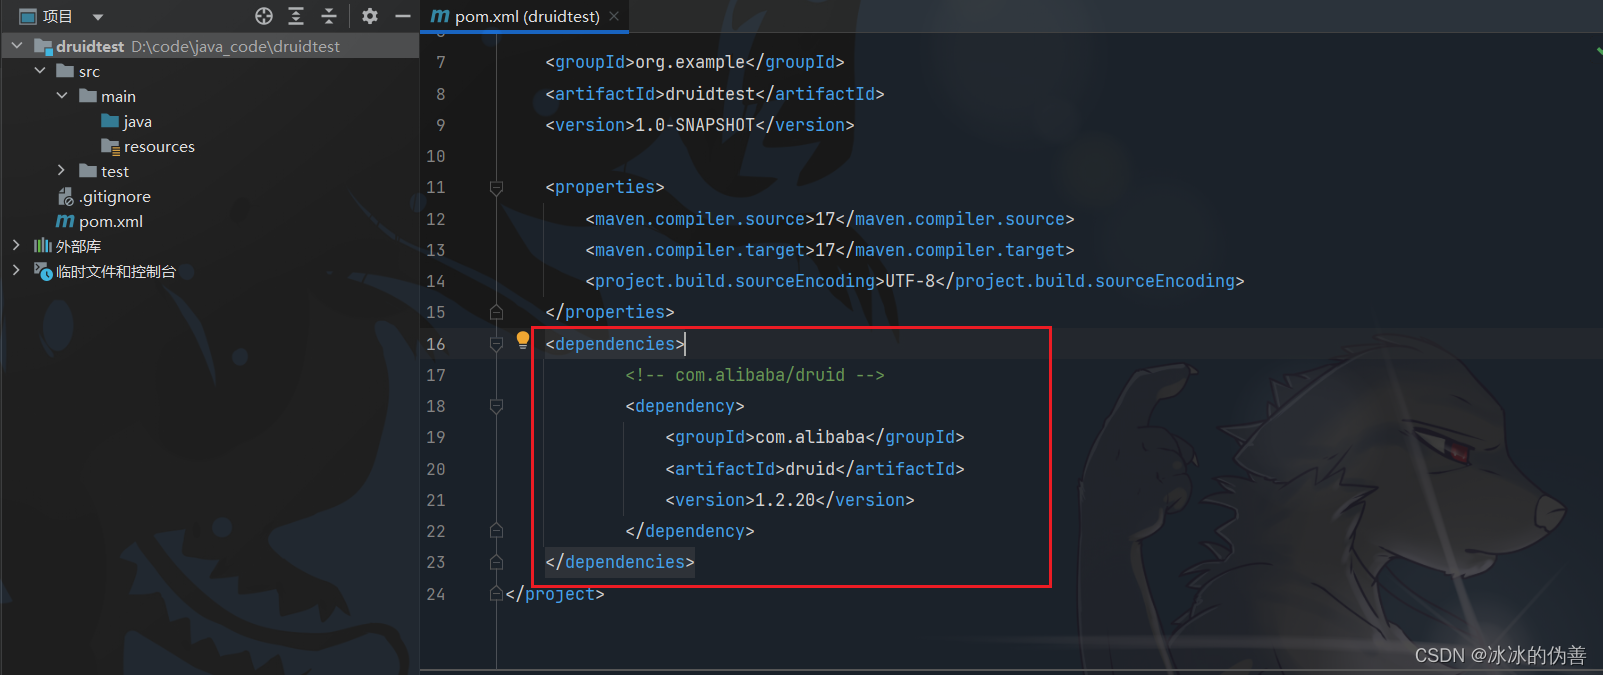This screenshot has height=675, width=1603.
Task: Click the org.example groupId text
Action: [690, 62]
